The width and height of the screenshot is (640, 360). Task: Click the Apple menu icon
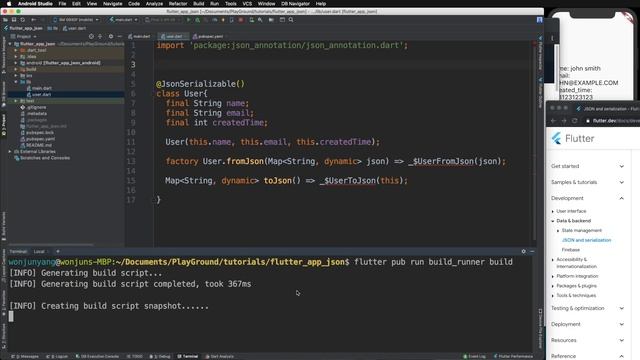pos(9,4)
